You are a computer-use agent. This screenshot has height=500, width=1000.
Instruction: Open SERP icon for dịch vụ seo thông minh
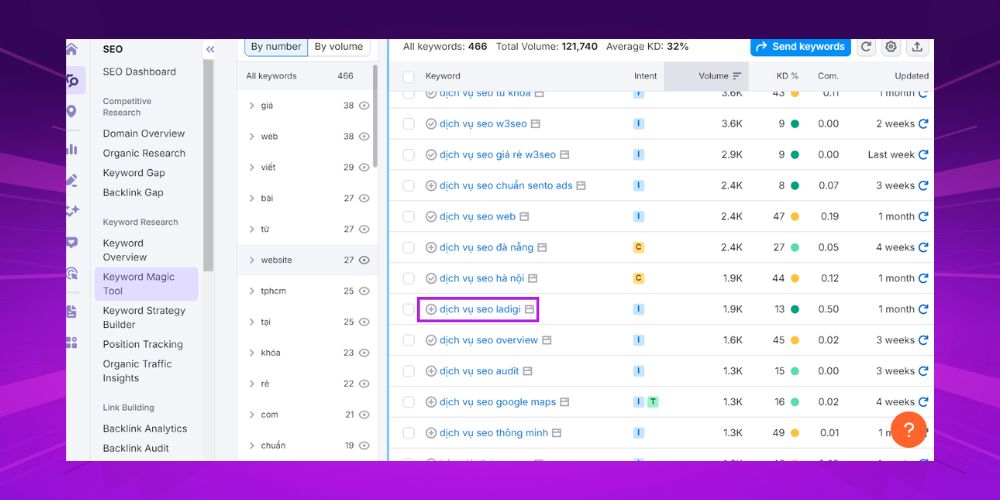click(557, 433)
